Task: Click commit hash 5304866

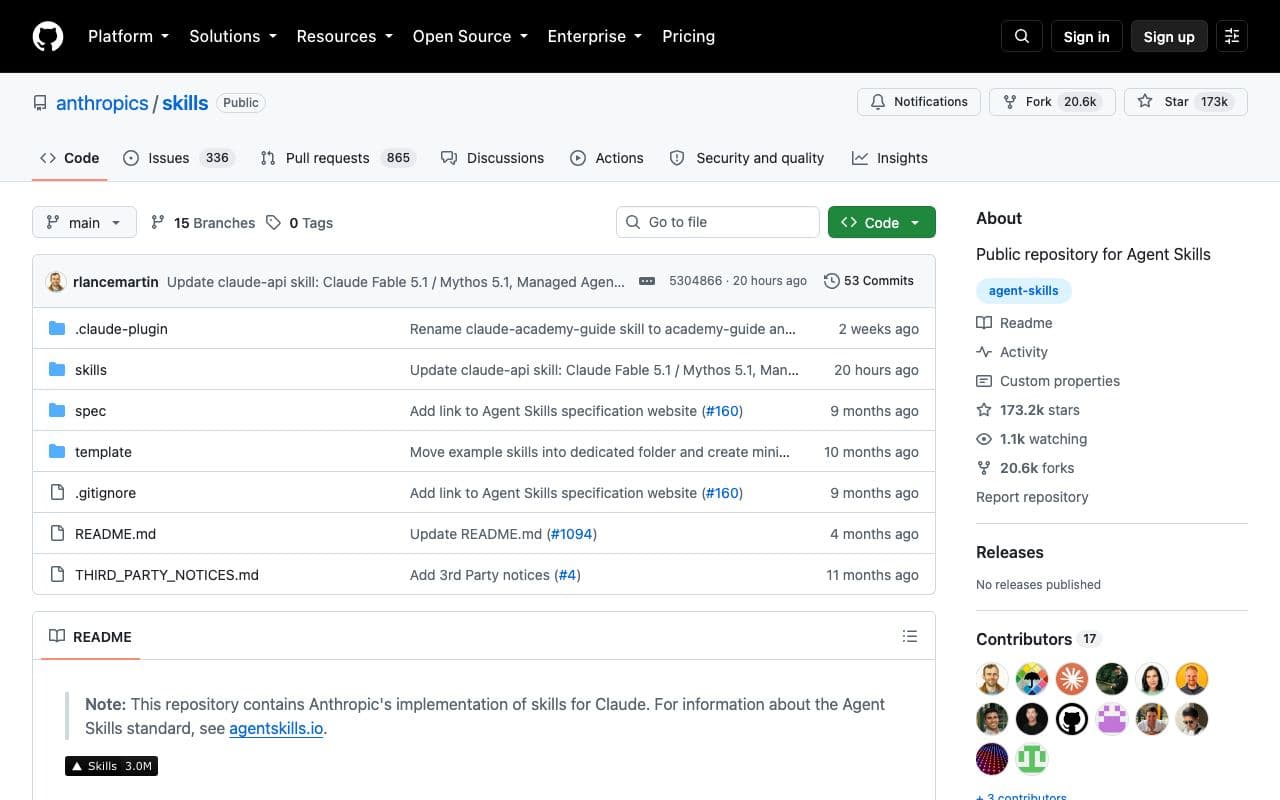Action: [x=695, y=281]
